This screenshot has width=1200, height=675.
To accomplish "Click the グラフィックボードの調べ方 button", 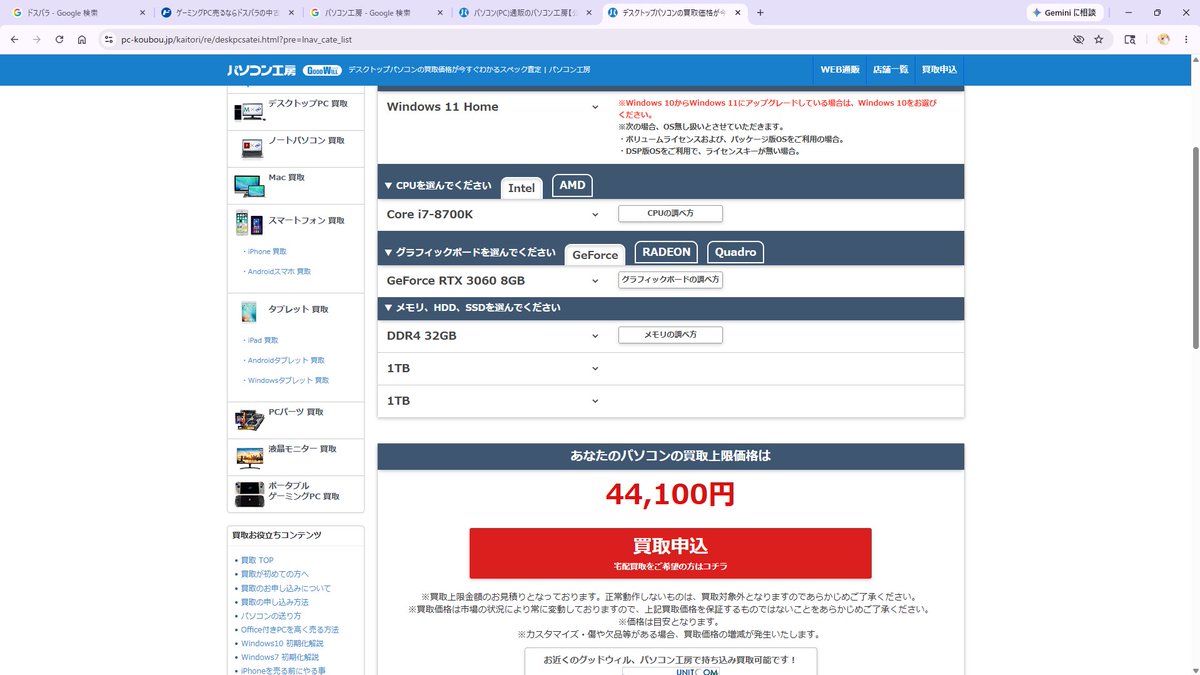I will (670, 280).
